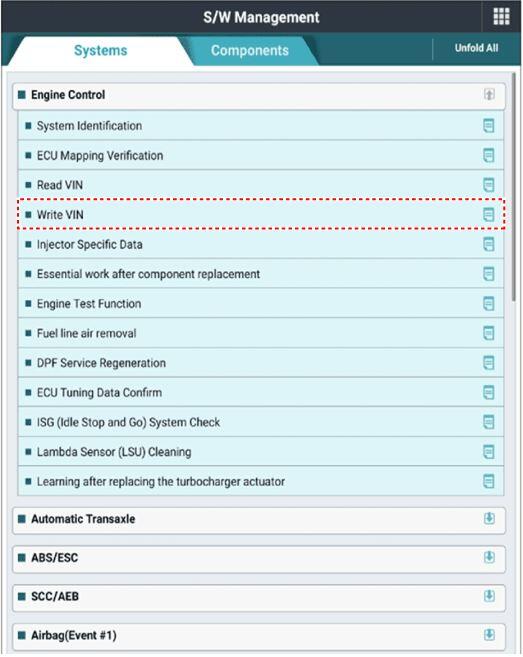Click document icon beside Write VIN

489,215
